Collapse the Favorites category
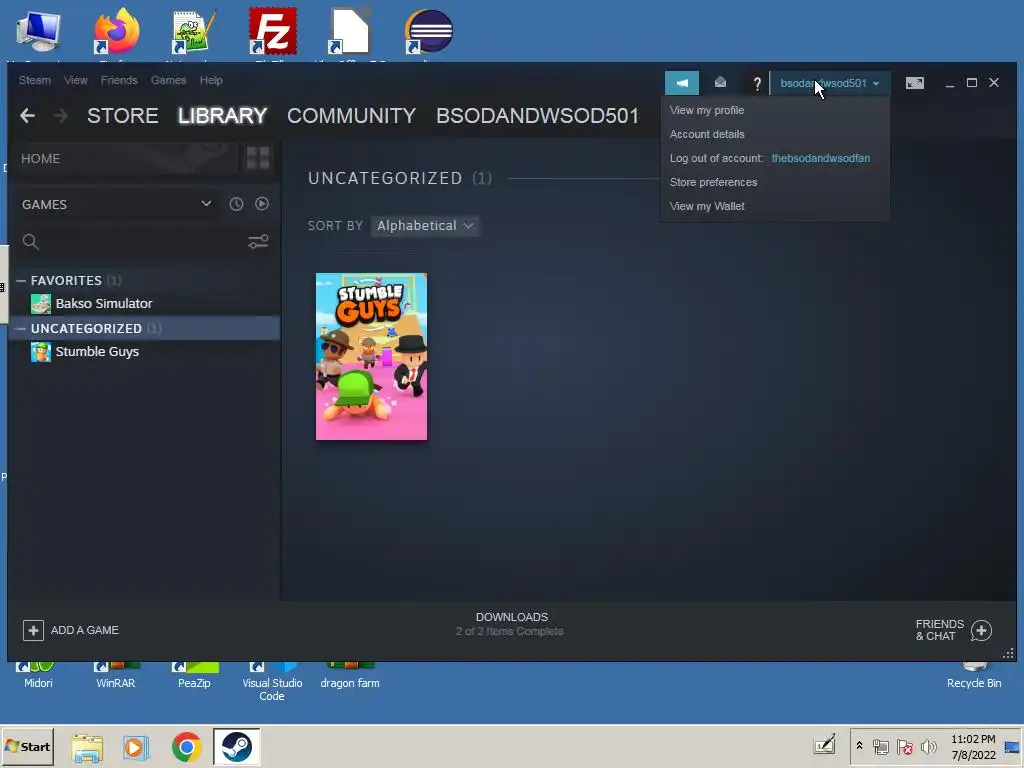Screen dimensions: 1024x768 21,280
